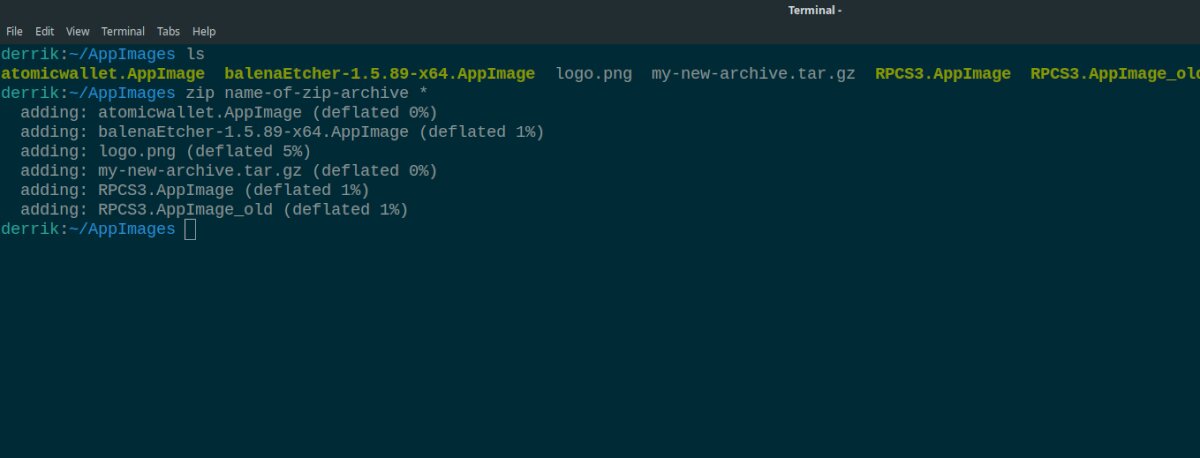Click the zip name-of-zip-archive command text
Screen dimensions: 1200x458
[x=306, y=93]
